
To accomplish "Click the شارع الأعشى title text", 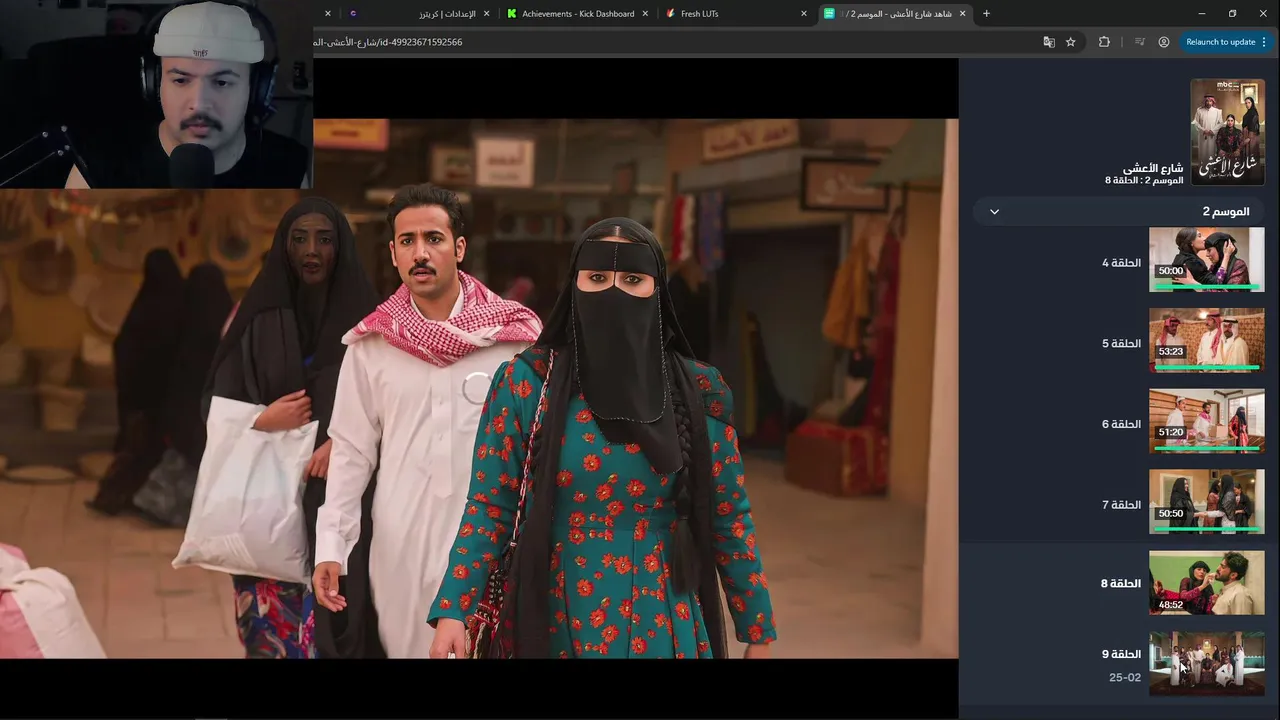I will point(1153,168).
